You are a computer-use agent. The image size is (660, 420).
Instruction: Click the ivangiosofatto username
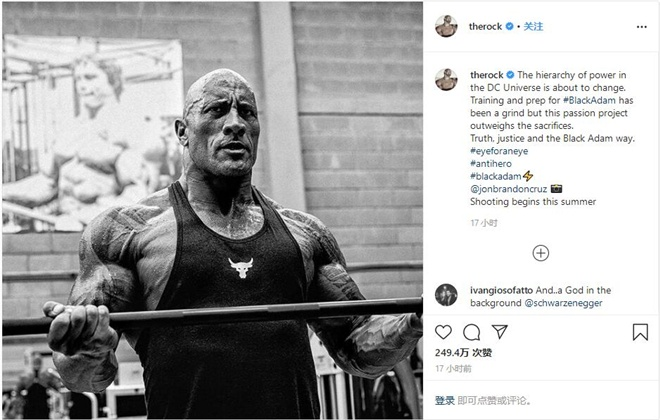click(x=501, y=290)
